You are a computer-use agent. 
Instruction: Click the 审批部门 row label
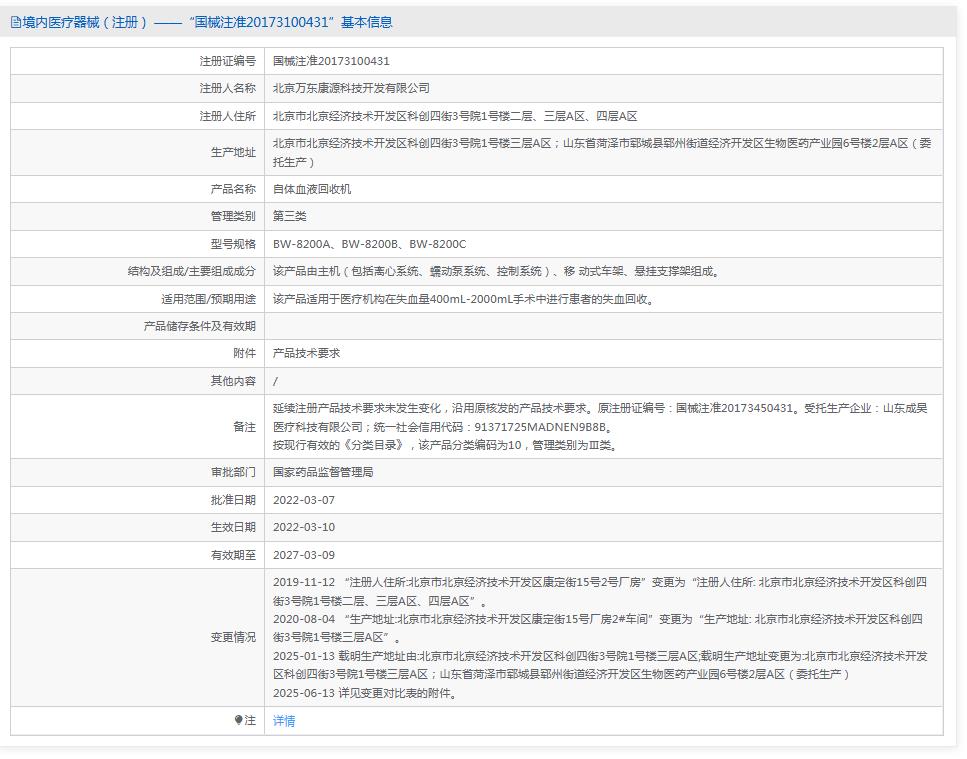point(233,472)
